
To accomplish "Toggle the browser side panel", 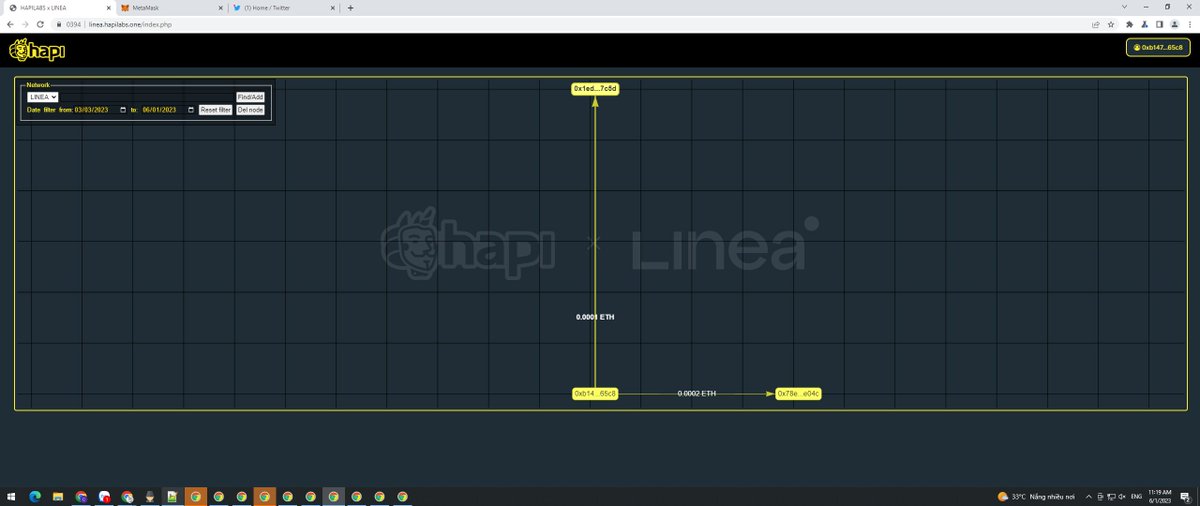I will tap(1160, 24).
